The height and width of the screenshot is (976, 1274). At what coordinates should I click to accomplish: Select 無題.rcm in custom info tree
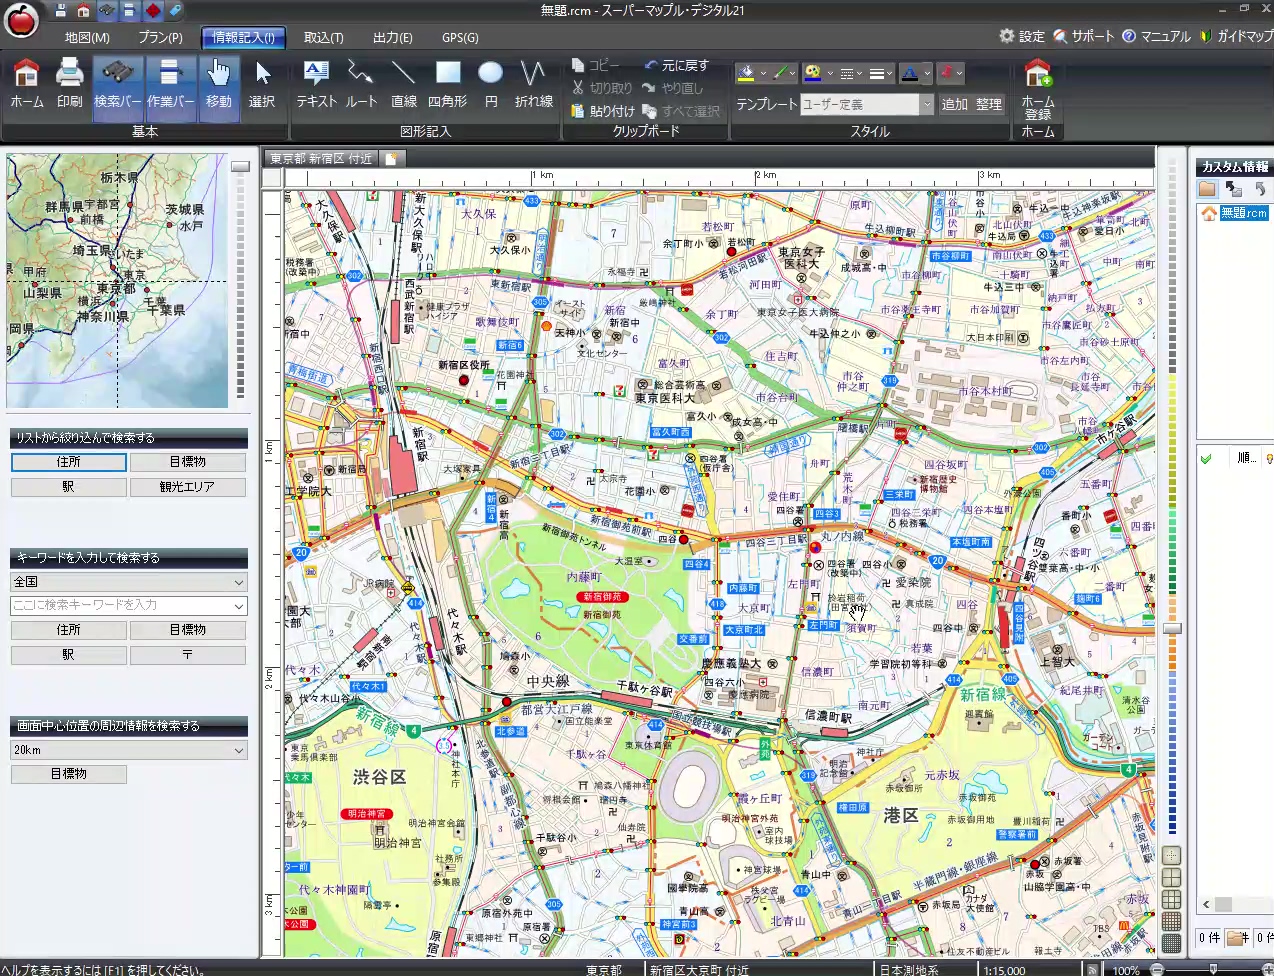click(1243, 213)
